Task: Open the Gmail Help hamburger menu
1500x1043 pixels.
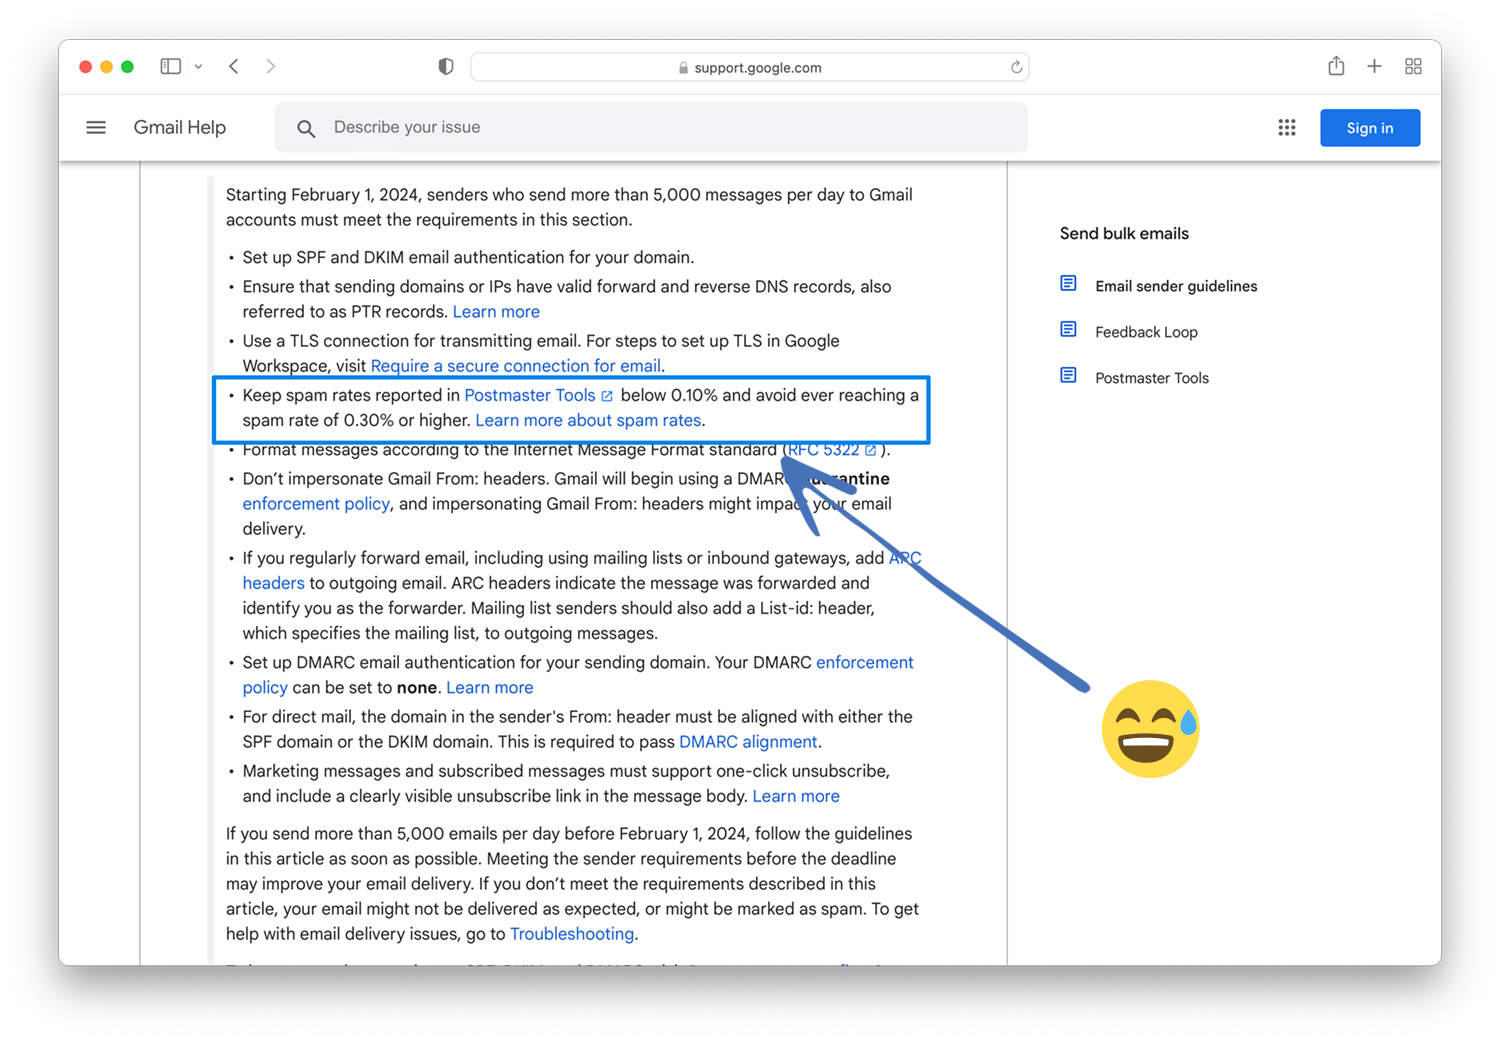Action: [96, 127]
